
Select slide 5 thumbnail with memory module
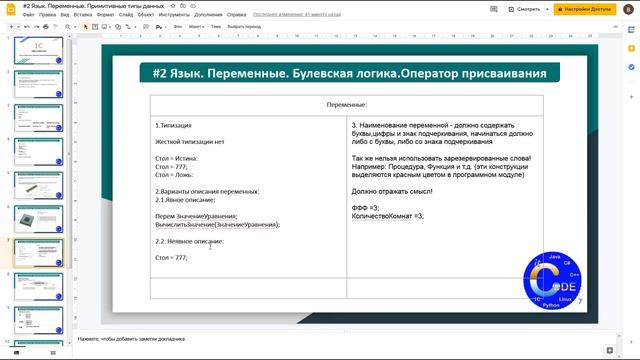38,185
